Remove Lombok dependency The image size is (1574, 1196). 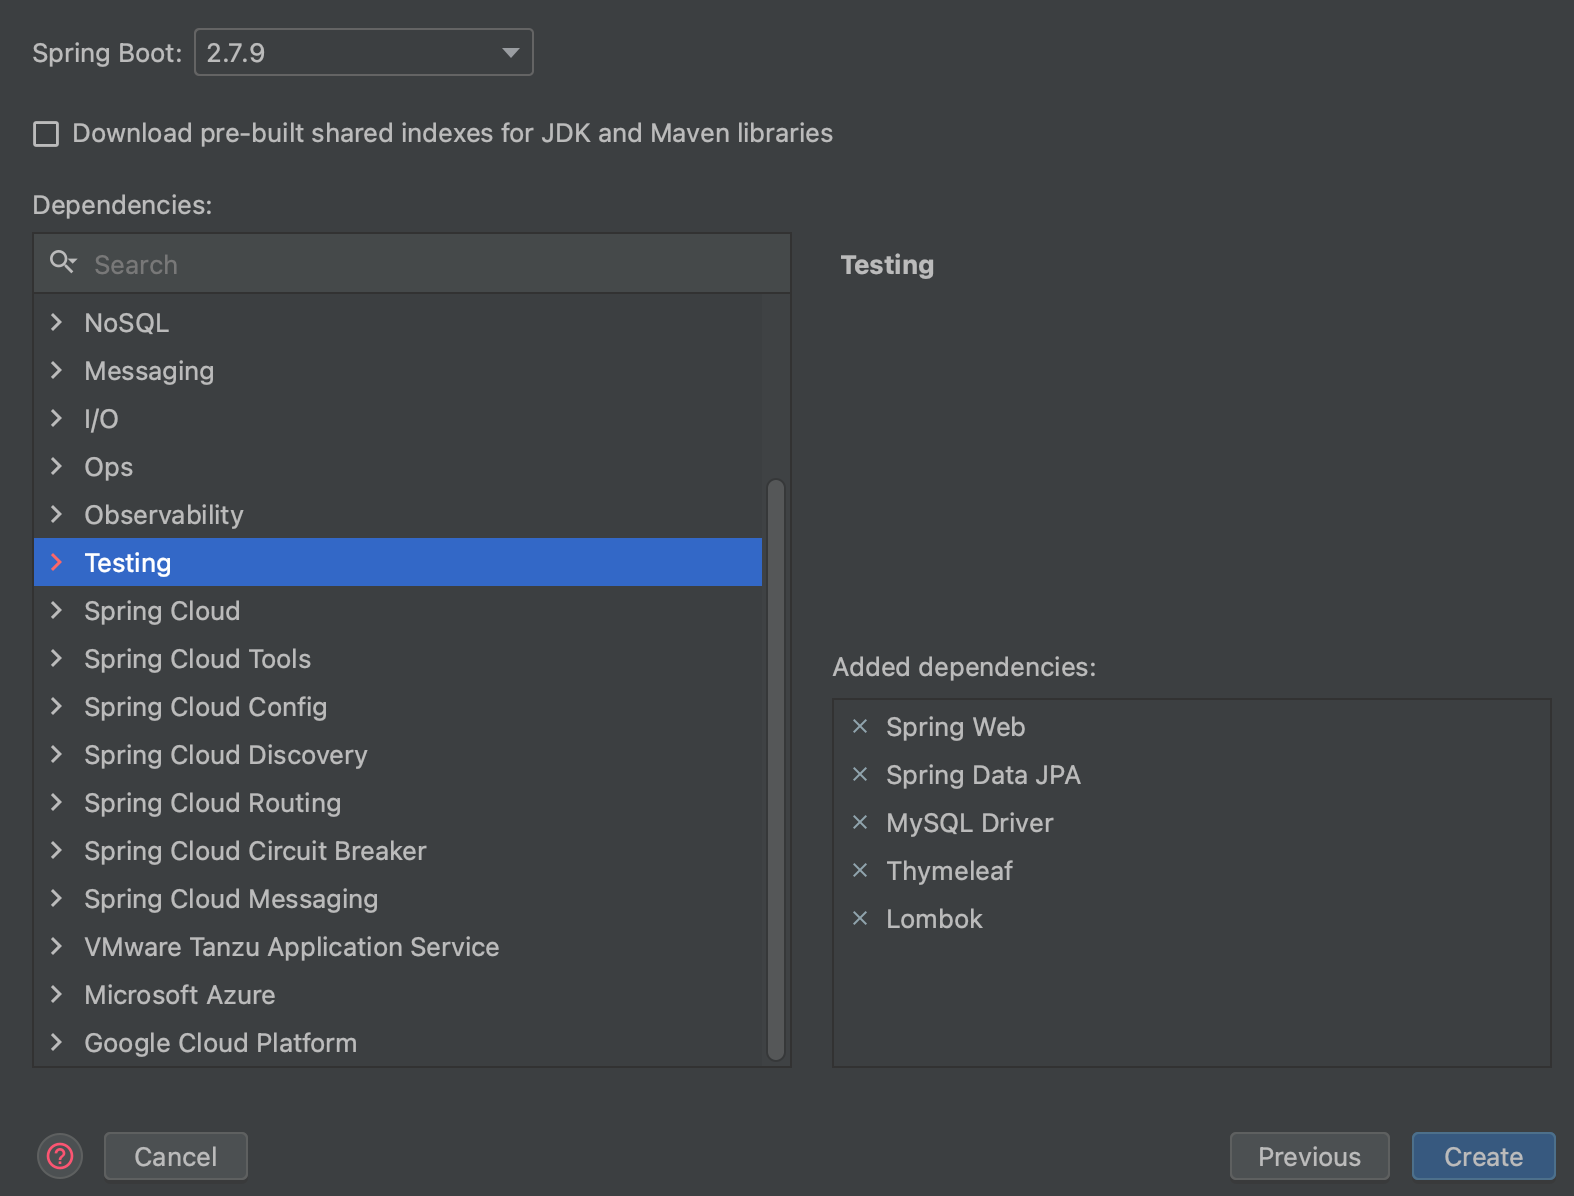pos(860,919)
